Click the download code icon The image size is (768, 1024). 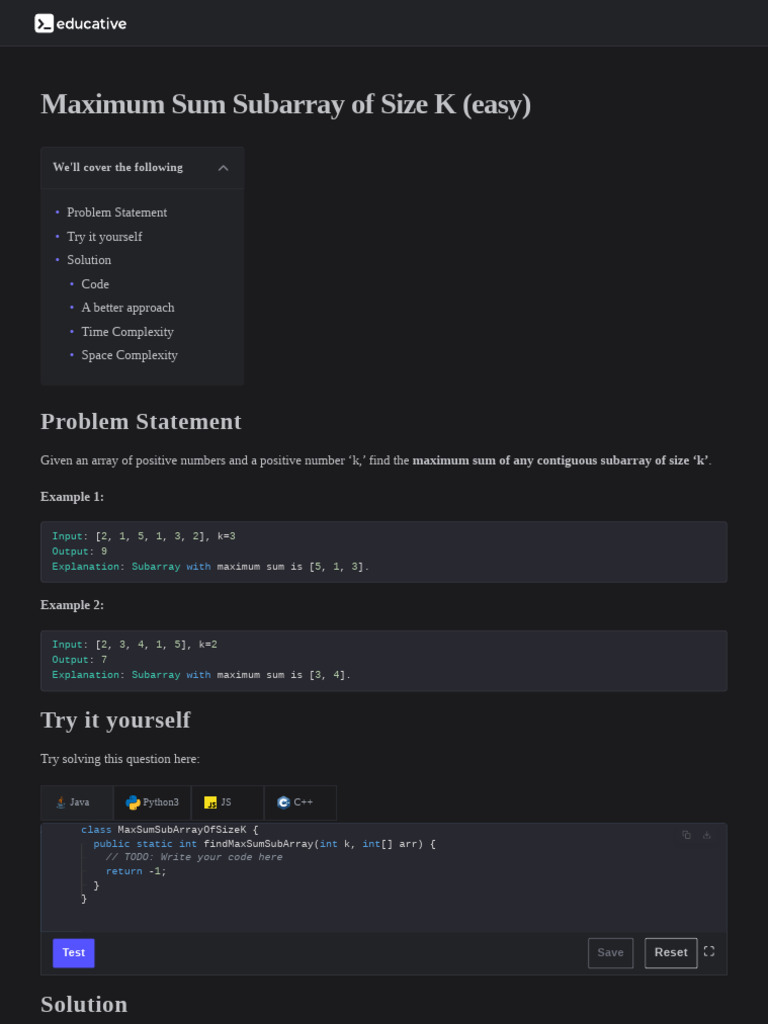tap(707, 835)
